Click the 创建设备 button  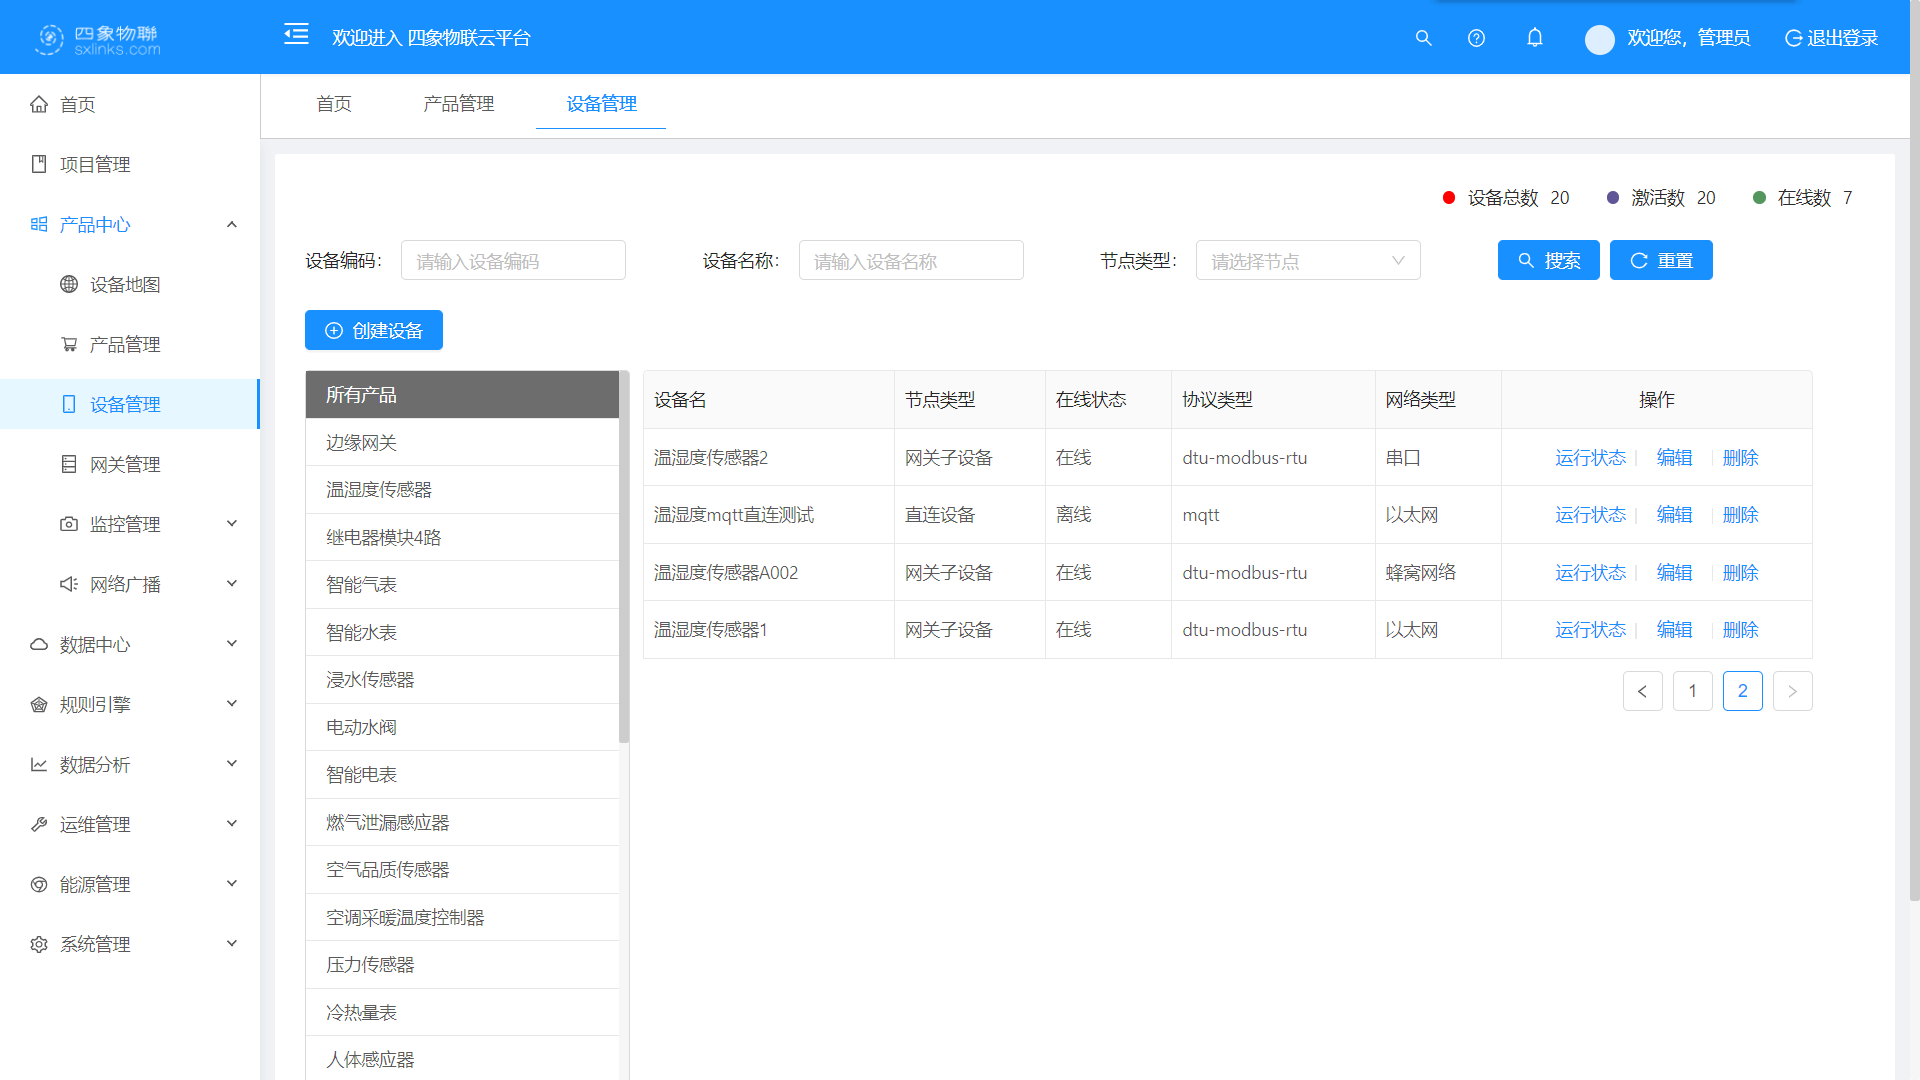[374, 330]
